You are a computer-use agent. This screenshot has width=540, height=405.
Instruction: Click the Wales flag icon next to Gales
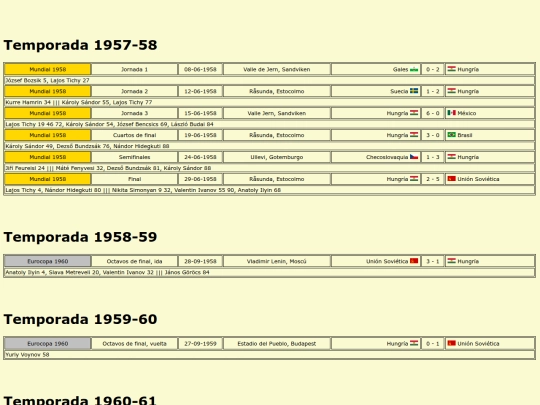414,69
